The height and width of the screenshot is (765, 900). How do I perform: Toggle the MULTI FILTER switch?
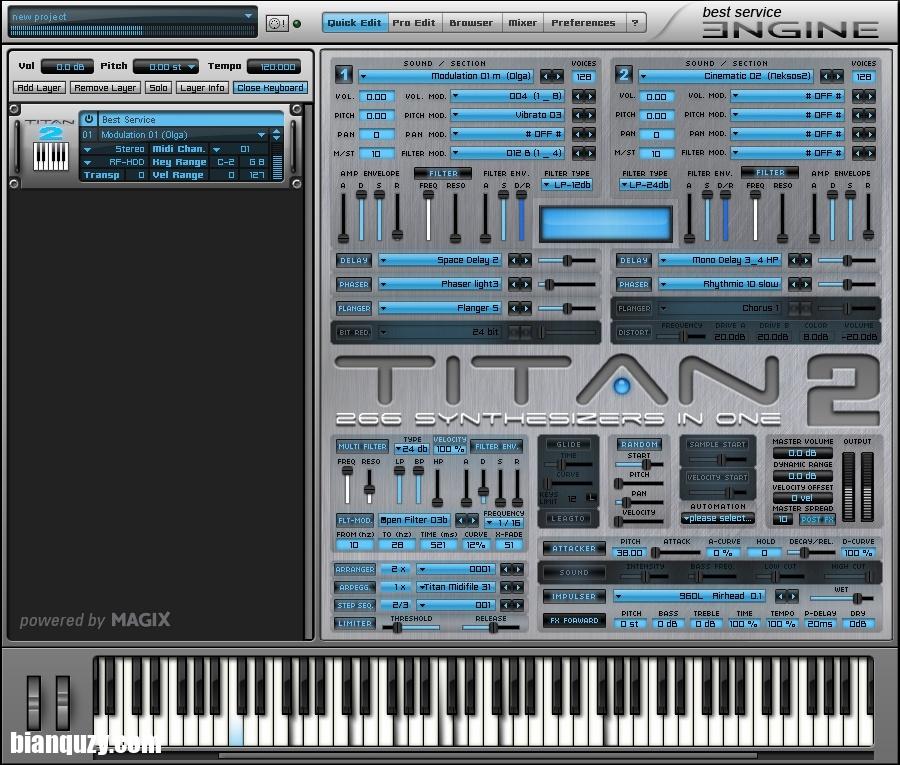click(362, 446)
